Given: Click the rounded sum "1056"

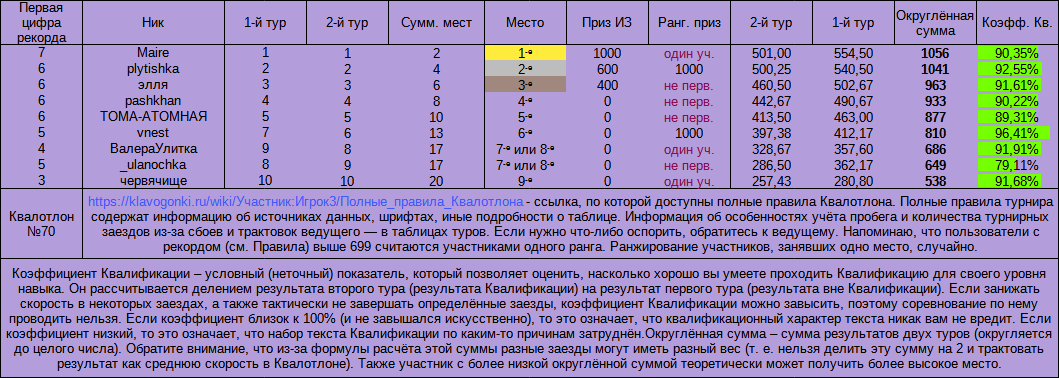Looking at the screenshot, I should pyautogui.click(x=935, y=53).
